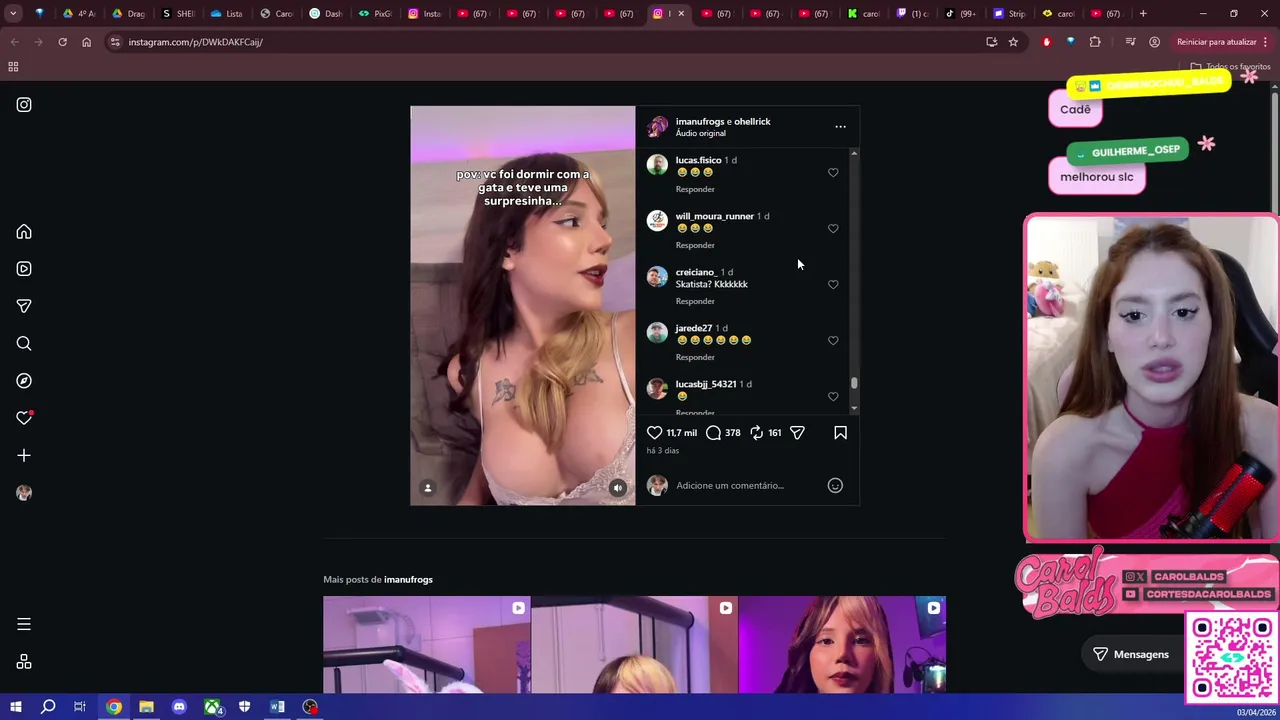Viewport: 1280px width, 720px height.
Task: Reload the page in Chrome
Action: tap(62, 42)
